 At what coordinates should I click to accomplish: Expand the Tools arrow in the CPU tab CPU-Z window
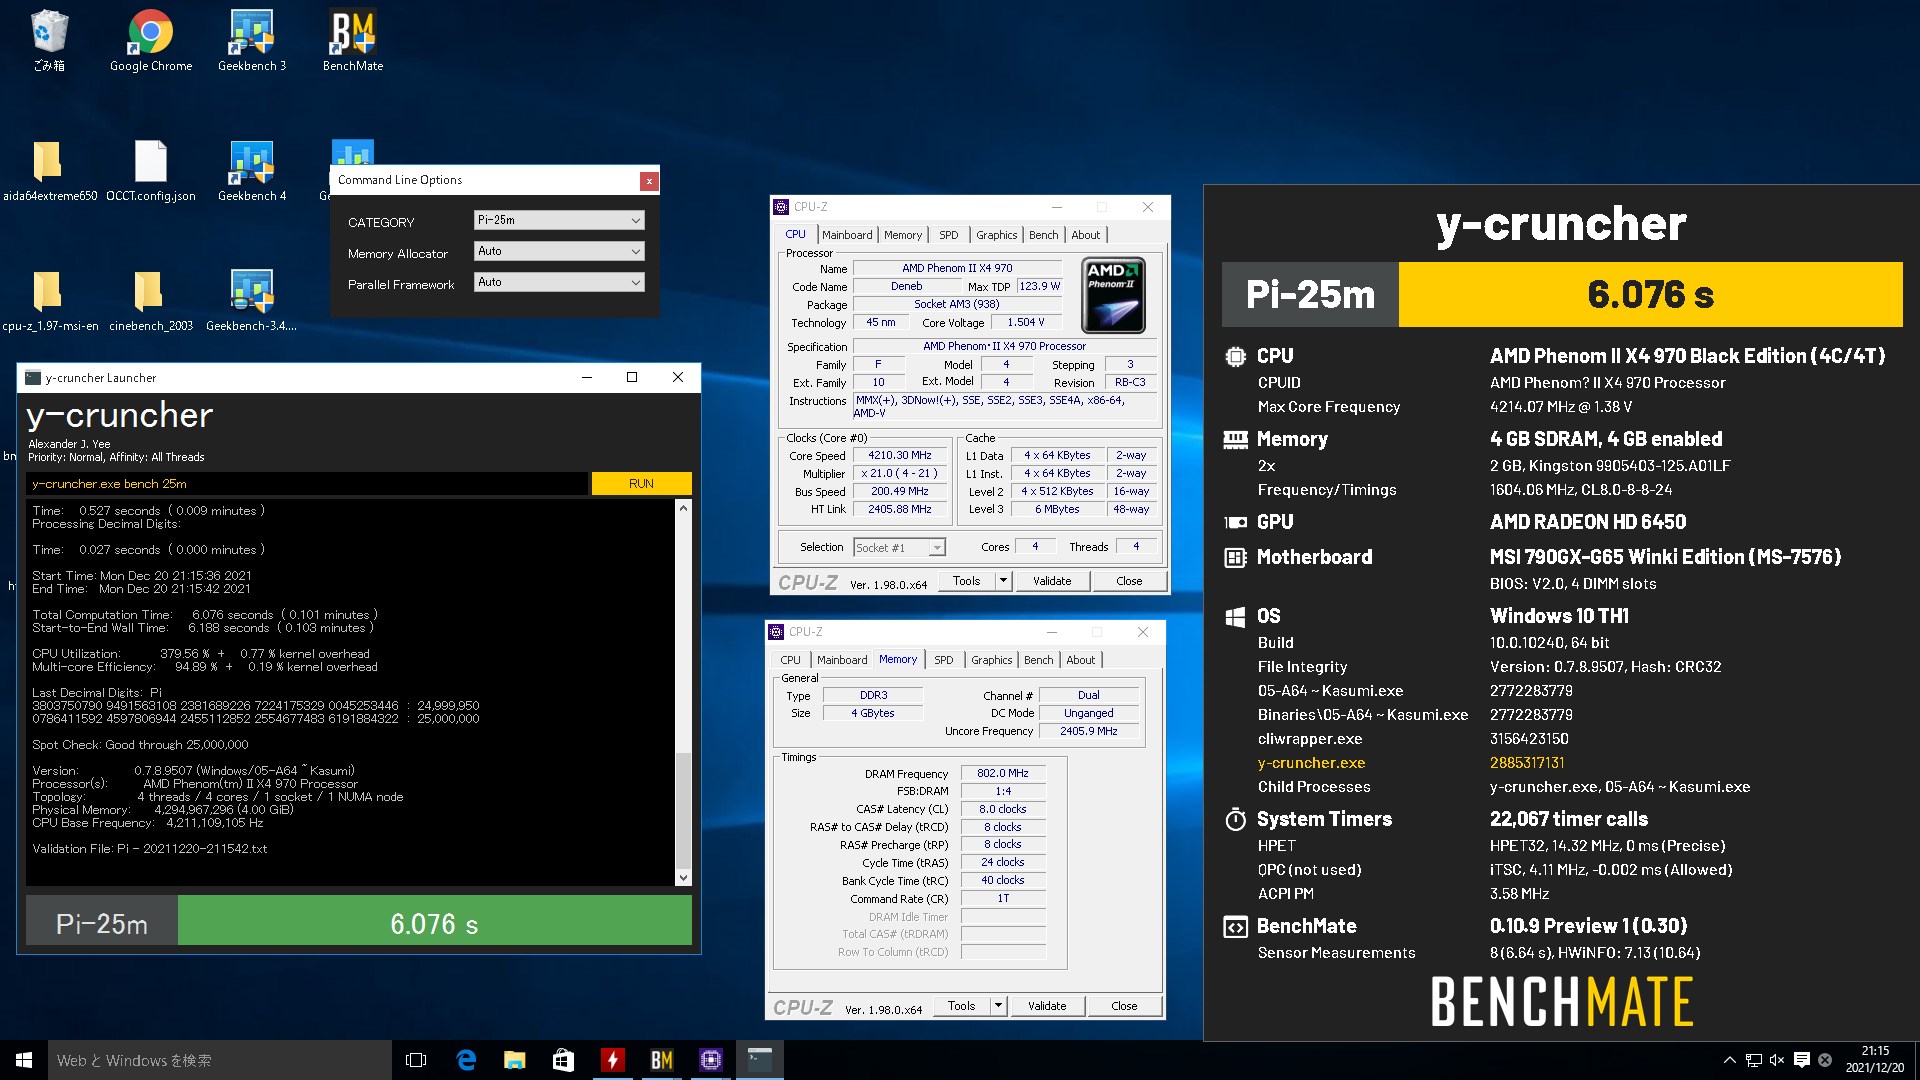click(x=1003, y=581)
